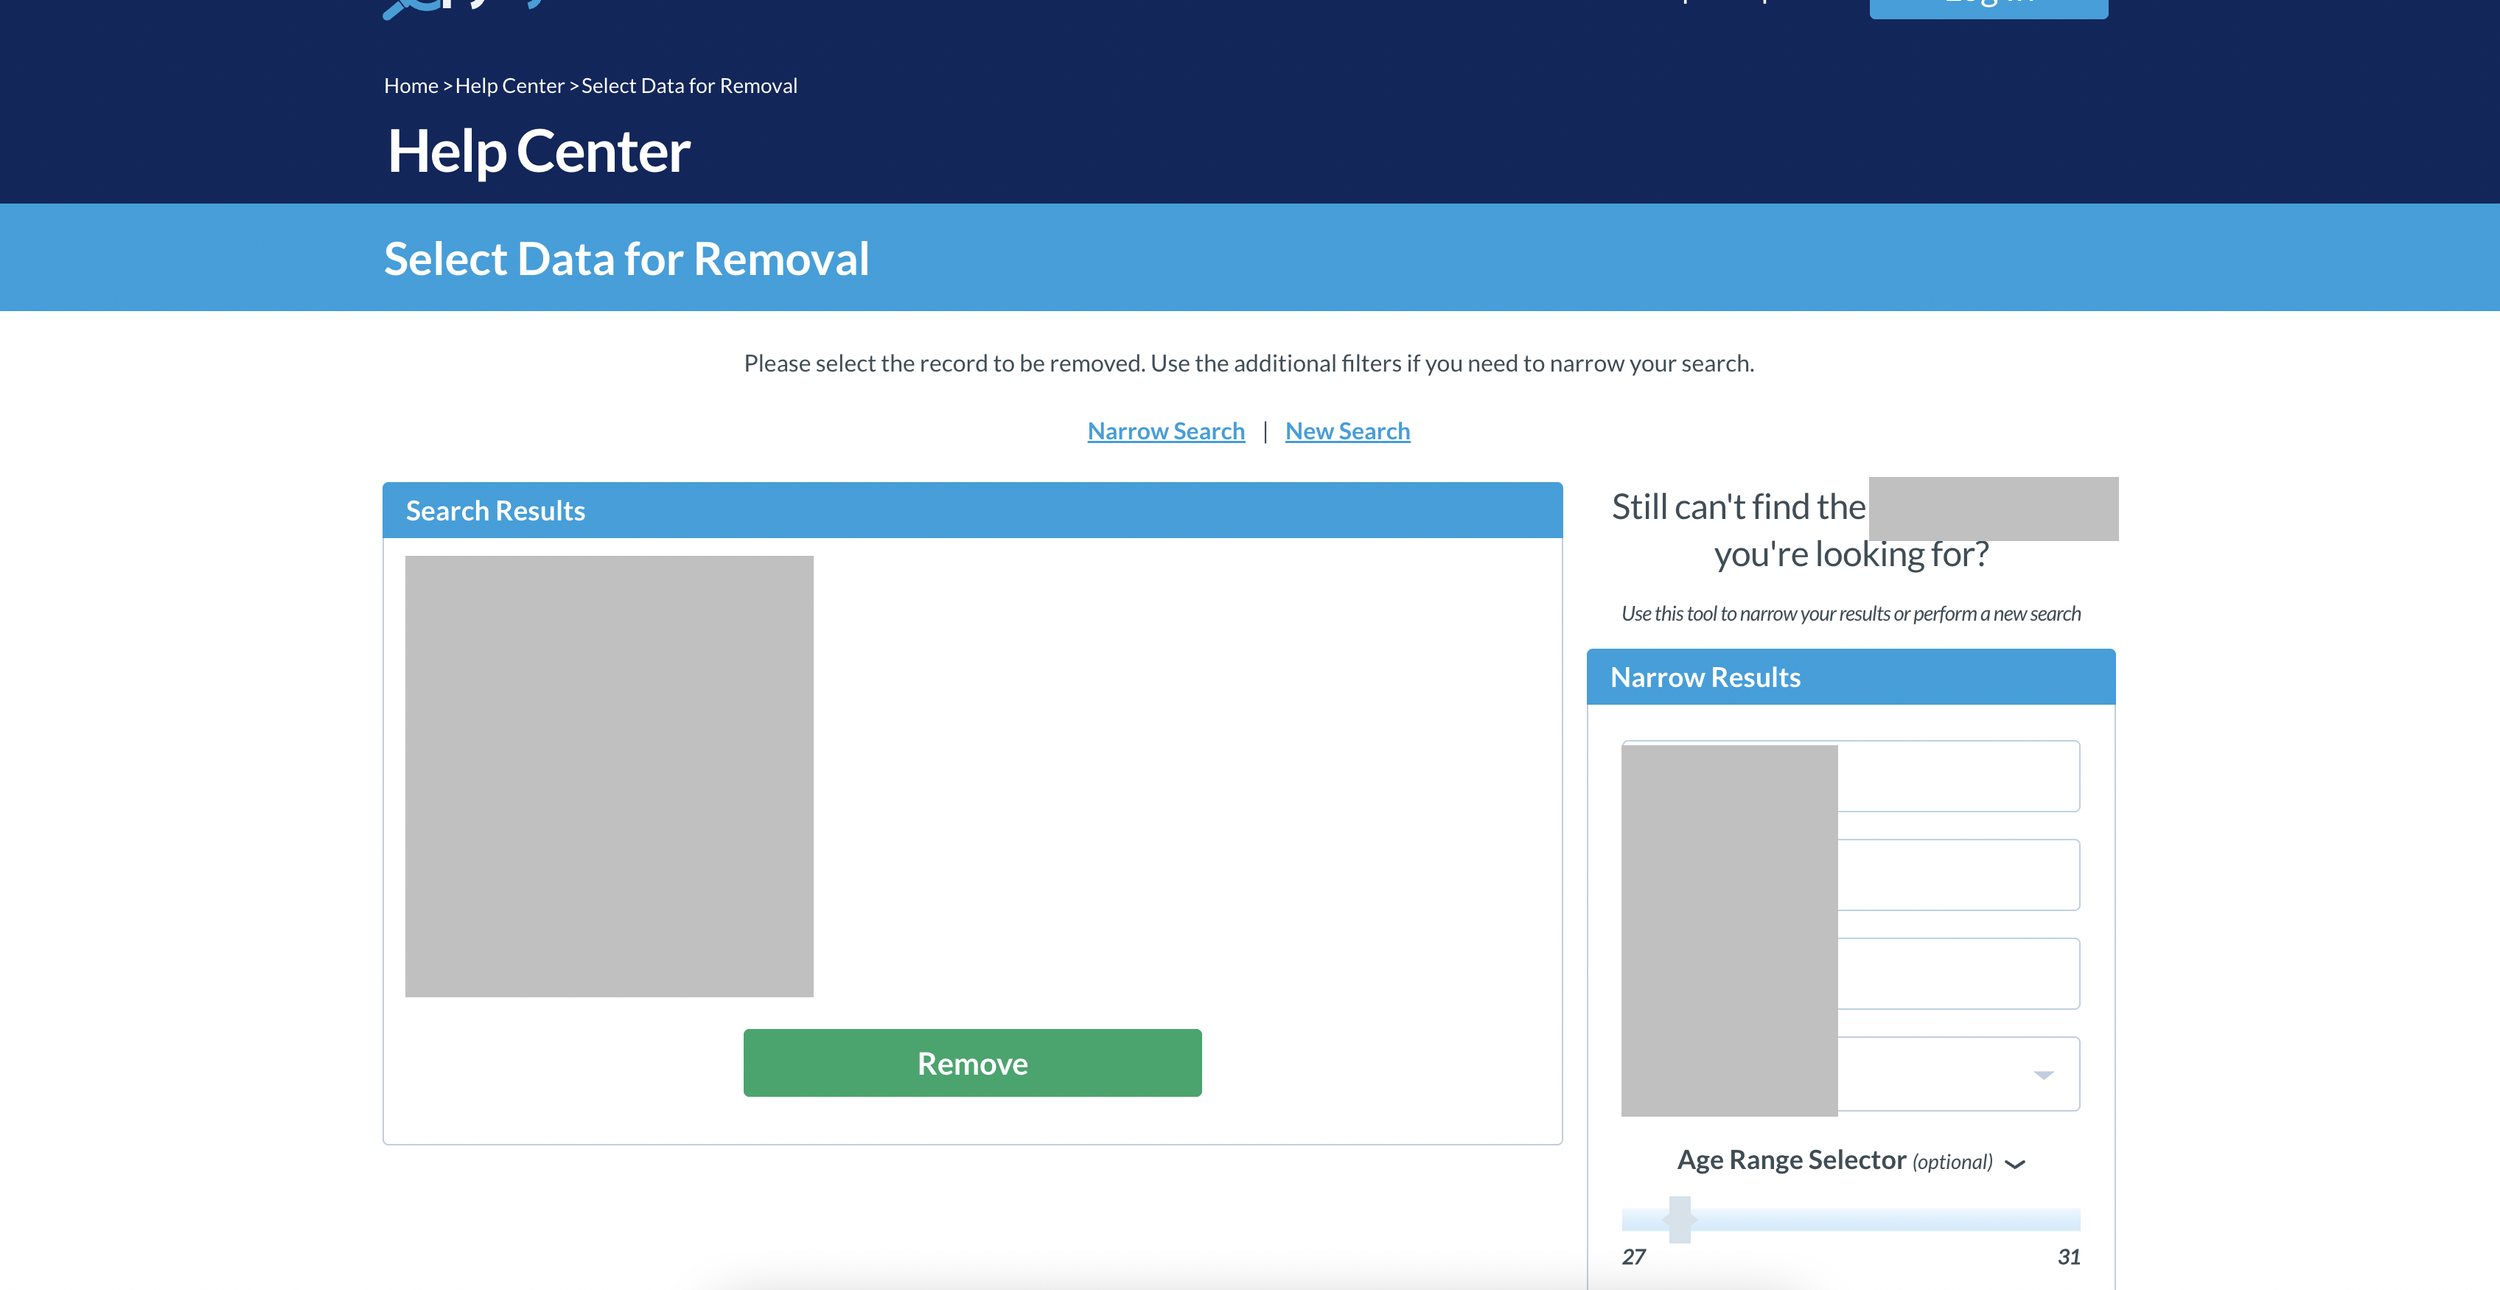This screenshot has width=2500, height=1290.
Task: Click the green Remove button
Action: (x=972, y=1063)
